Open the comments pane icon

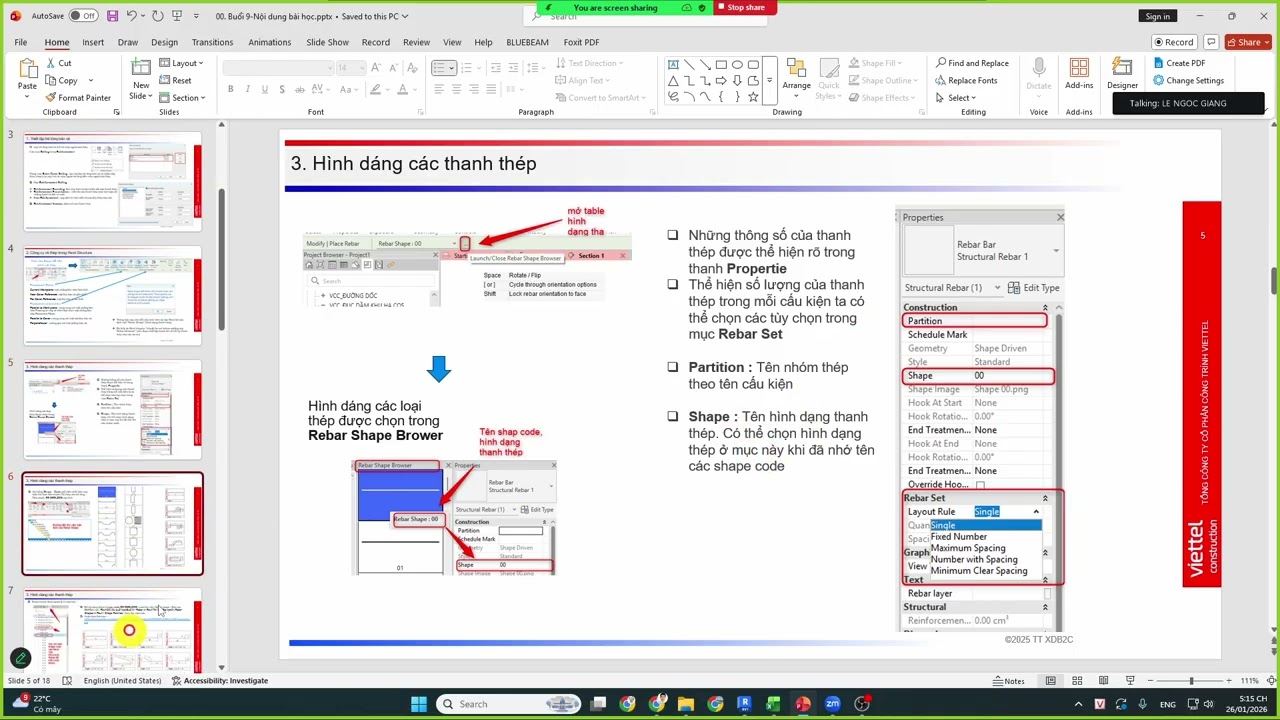click(x=1210, y=42)
